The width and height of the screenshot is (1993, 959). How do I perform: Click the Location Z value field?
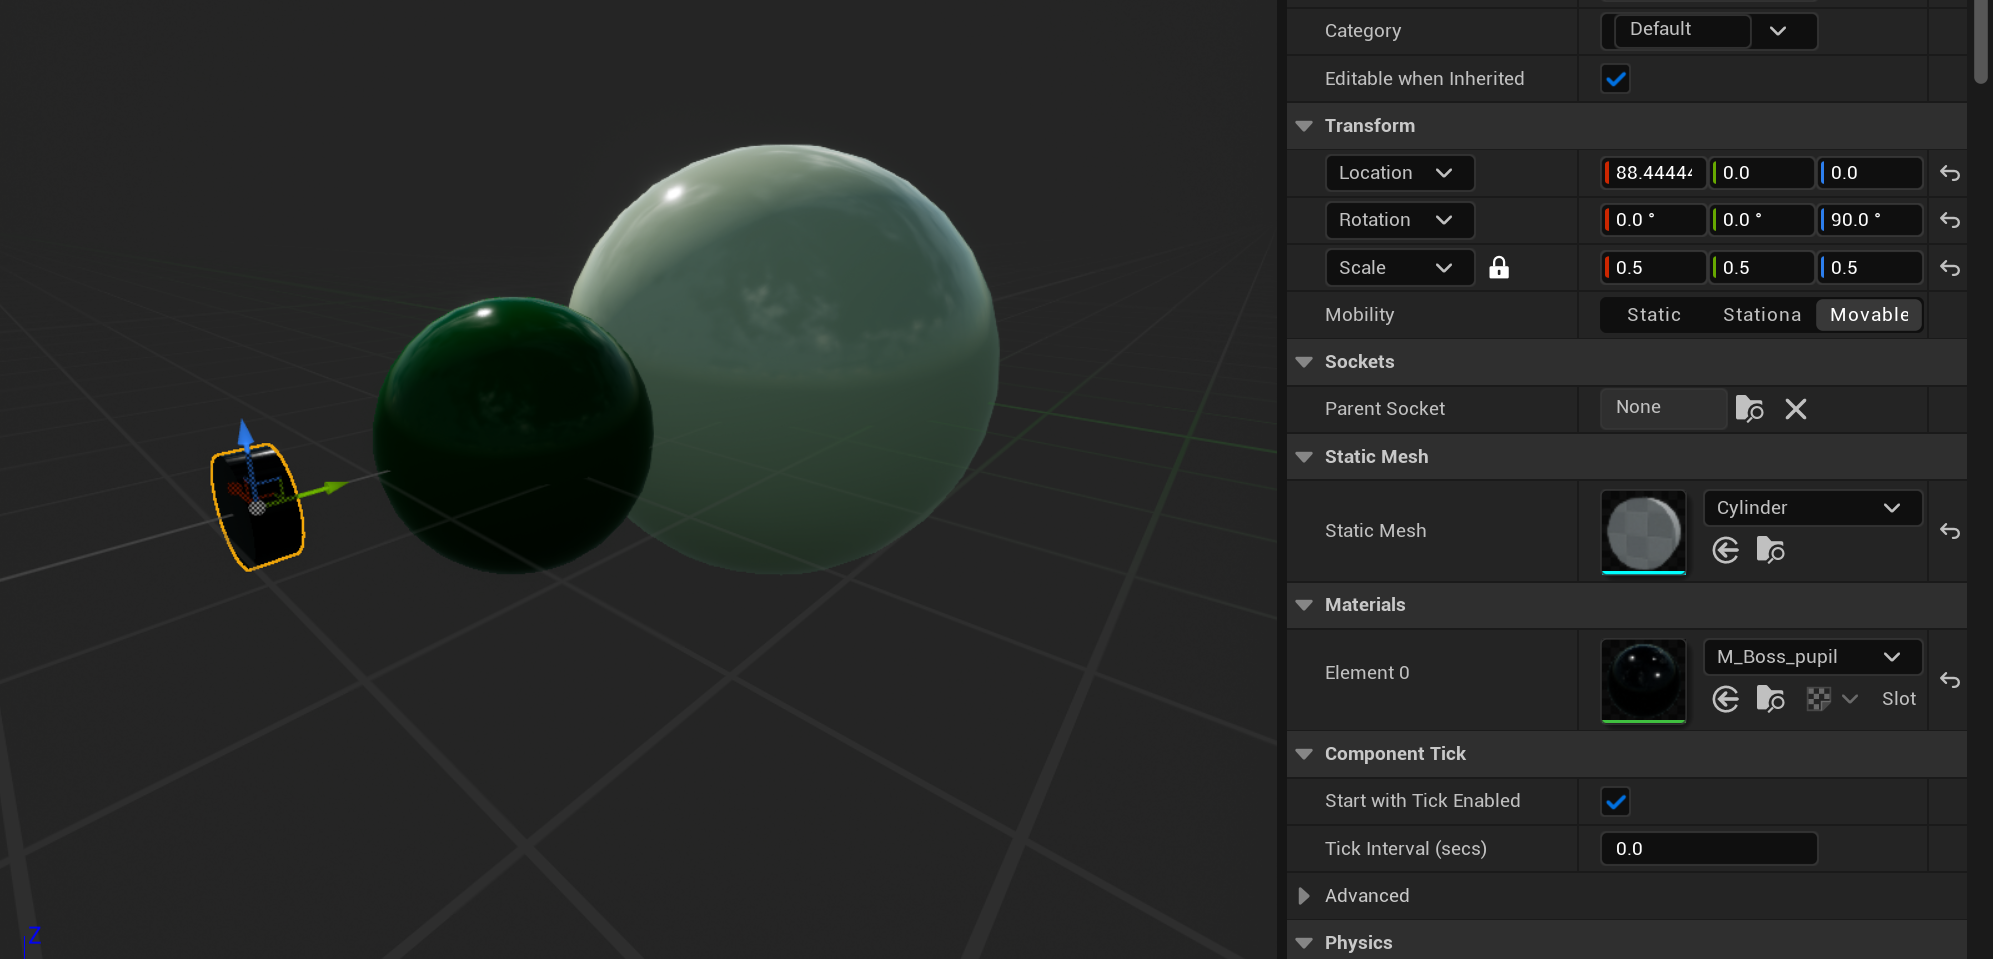pyautogui.click(x=1870, y=173)
